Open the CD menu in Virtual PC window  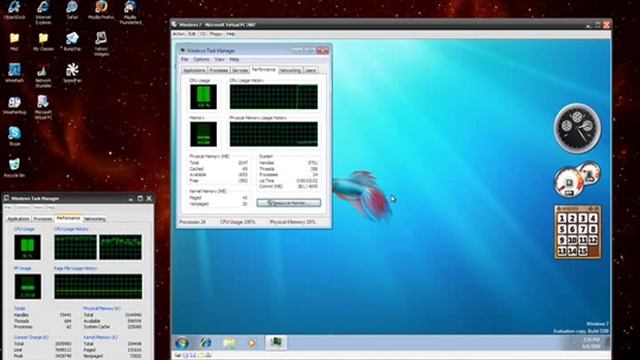point(203,34)
